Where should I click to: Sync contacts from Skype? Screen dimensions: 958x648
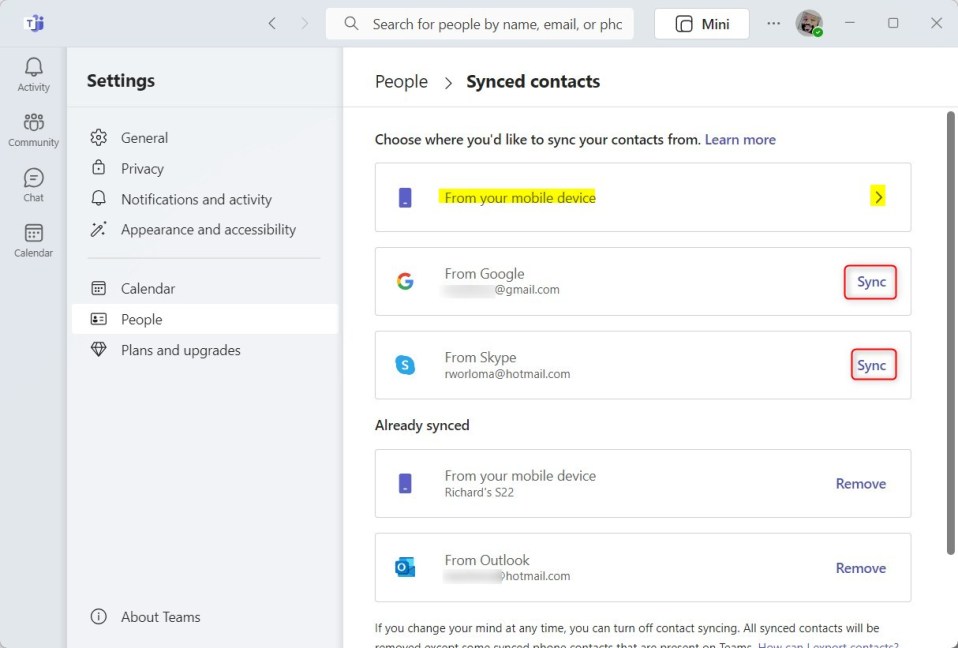click(x=871, y=365)
